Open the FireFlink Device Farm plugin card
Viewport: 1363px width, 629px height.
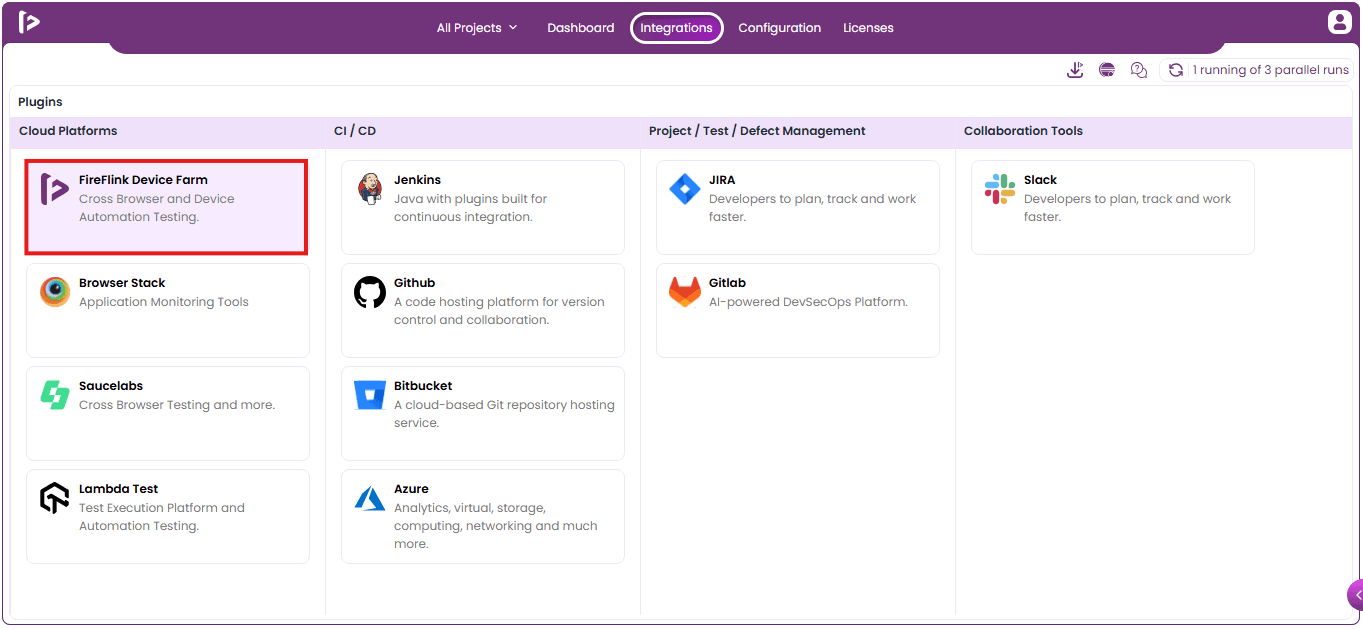pyautogui.click(x=167, y=207)
